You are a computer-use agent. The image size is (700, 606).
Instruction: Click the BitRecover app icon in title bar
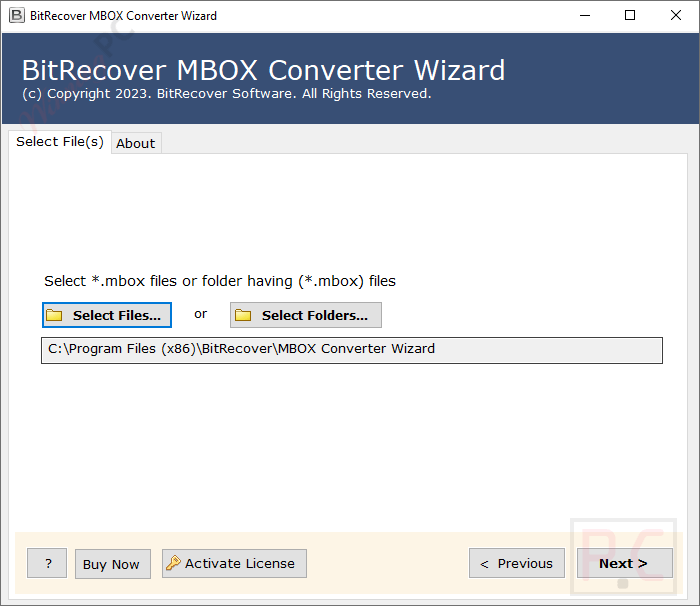coord(17,15)
